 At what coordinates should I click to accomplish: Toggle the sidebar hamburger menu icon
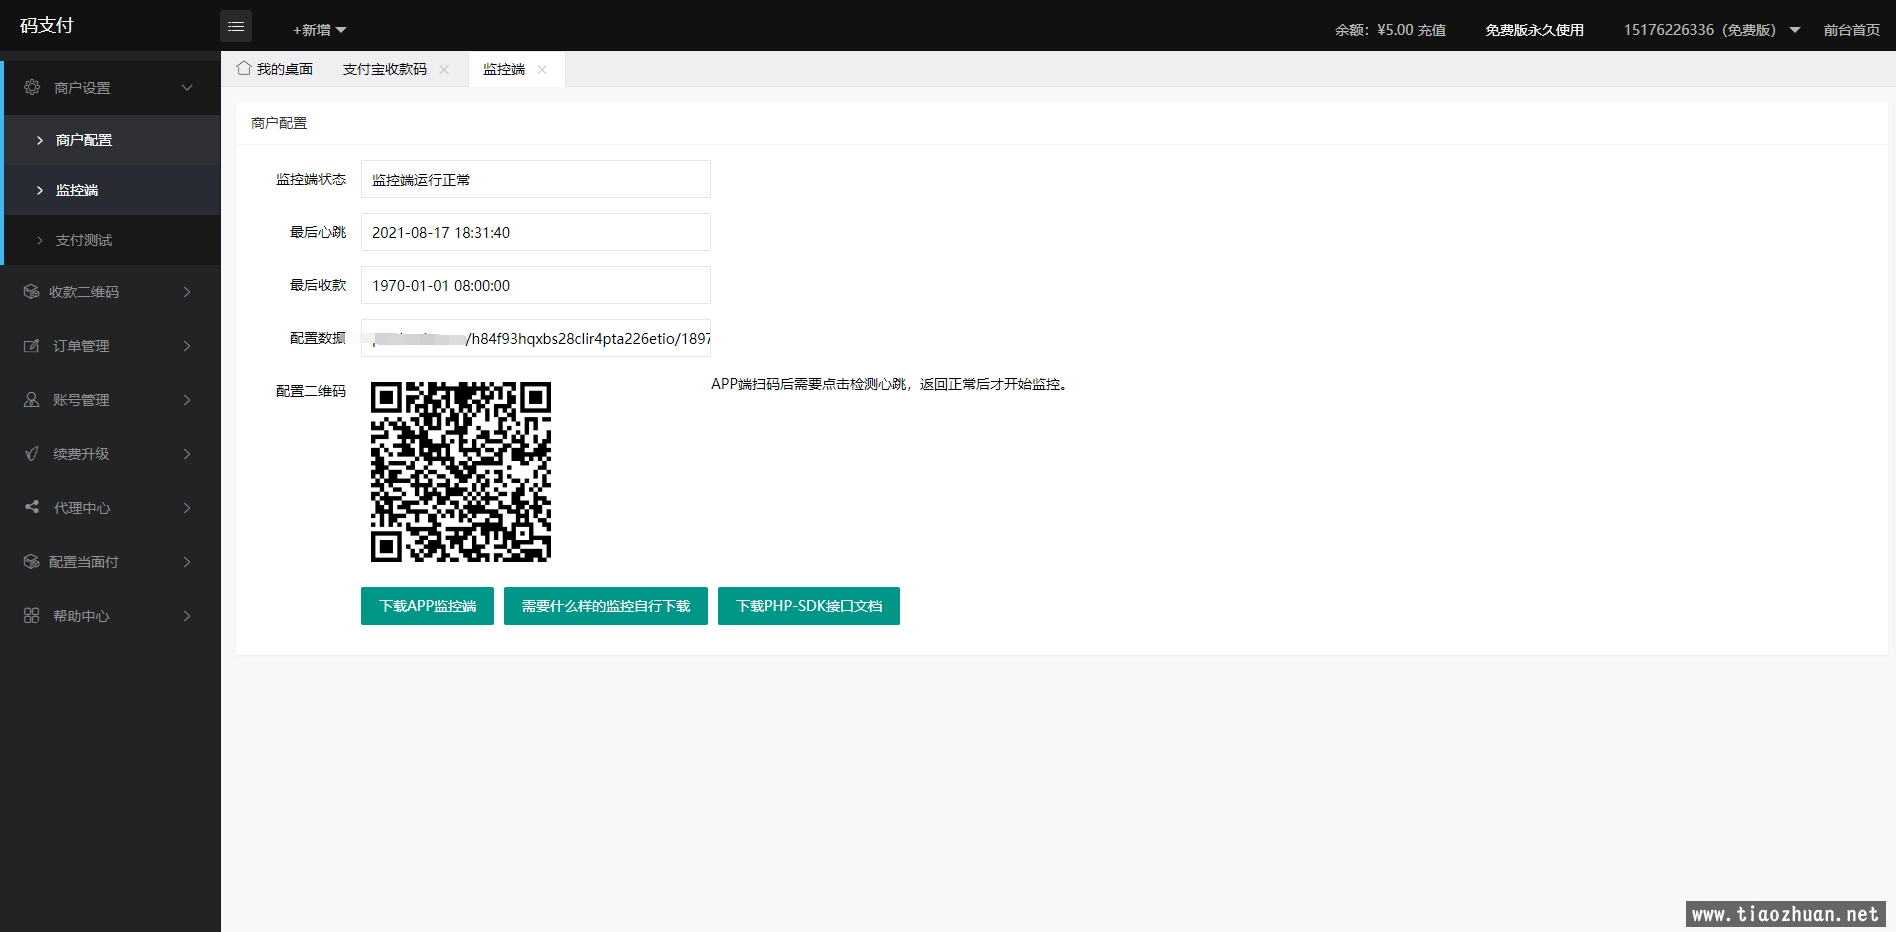point(236,26)
